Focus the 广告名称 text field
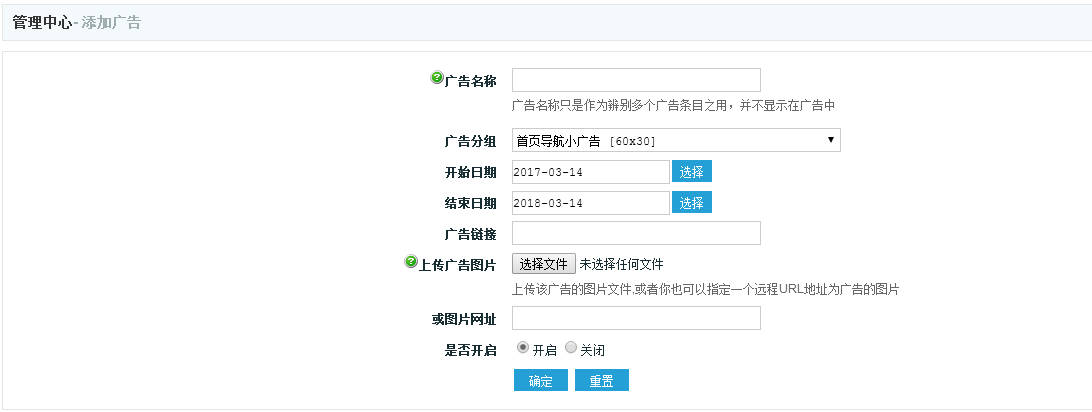This screenshot has height=412, width=1092. coord(637,80)
